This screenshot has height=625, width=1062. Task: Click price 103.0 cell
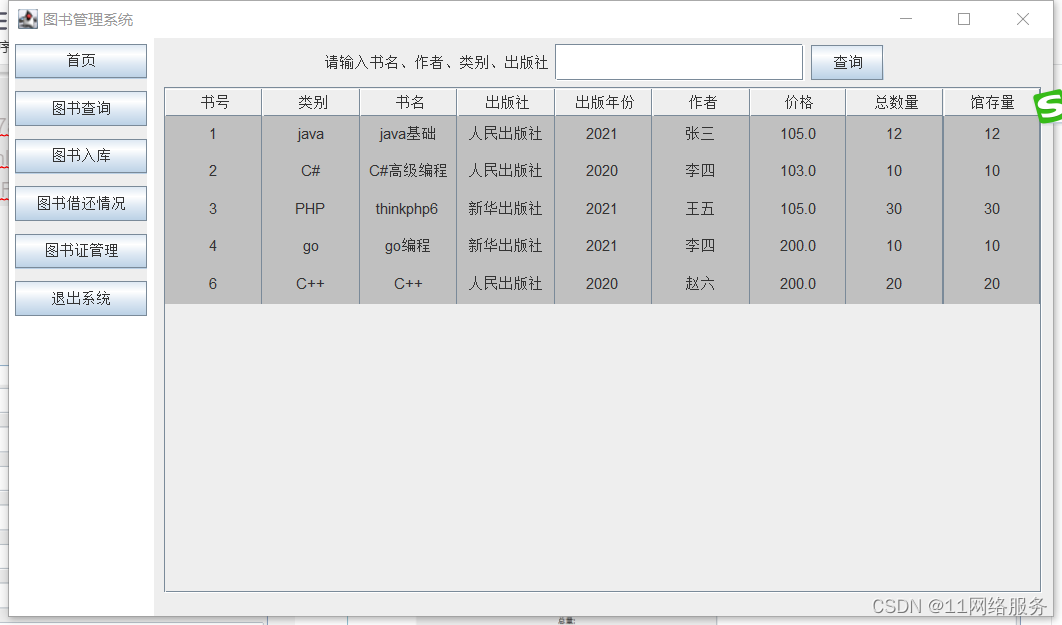click(x=798, y=171)
